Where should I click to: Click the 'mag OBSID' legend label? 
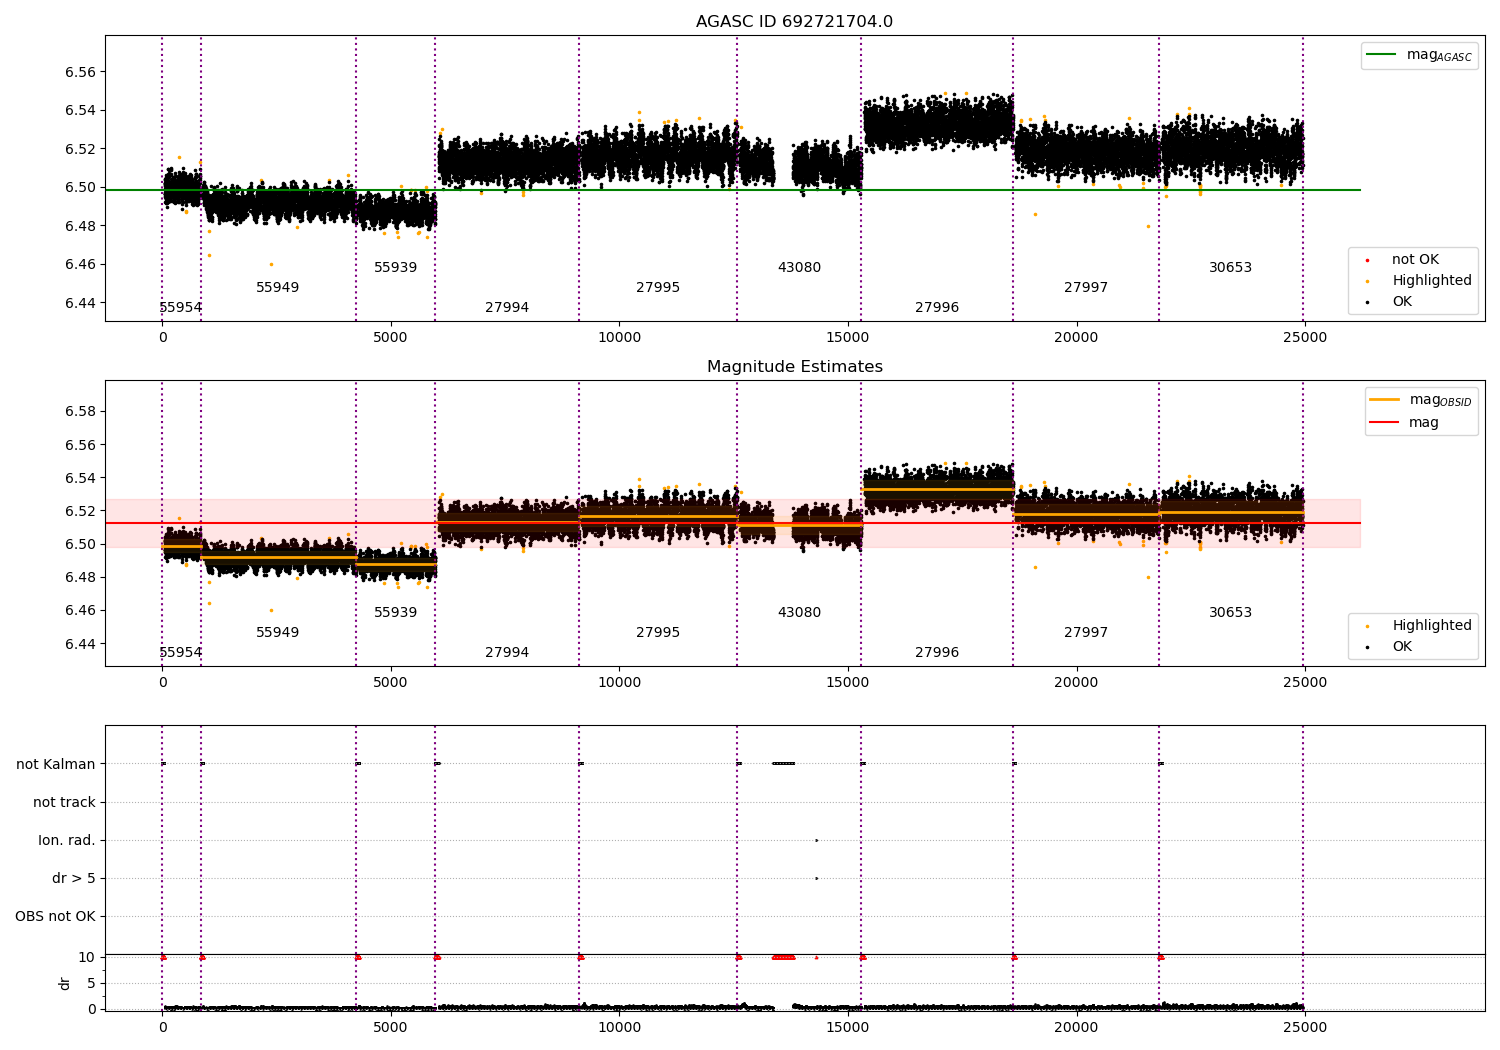[1440, 400]
